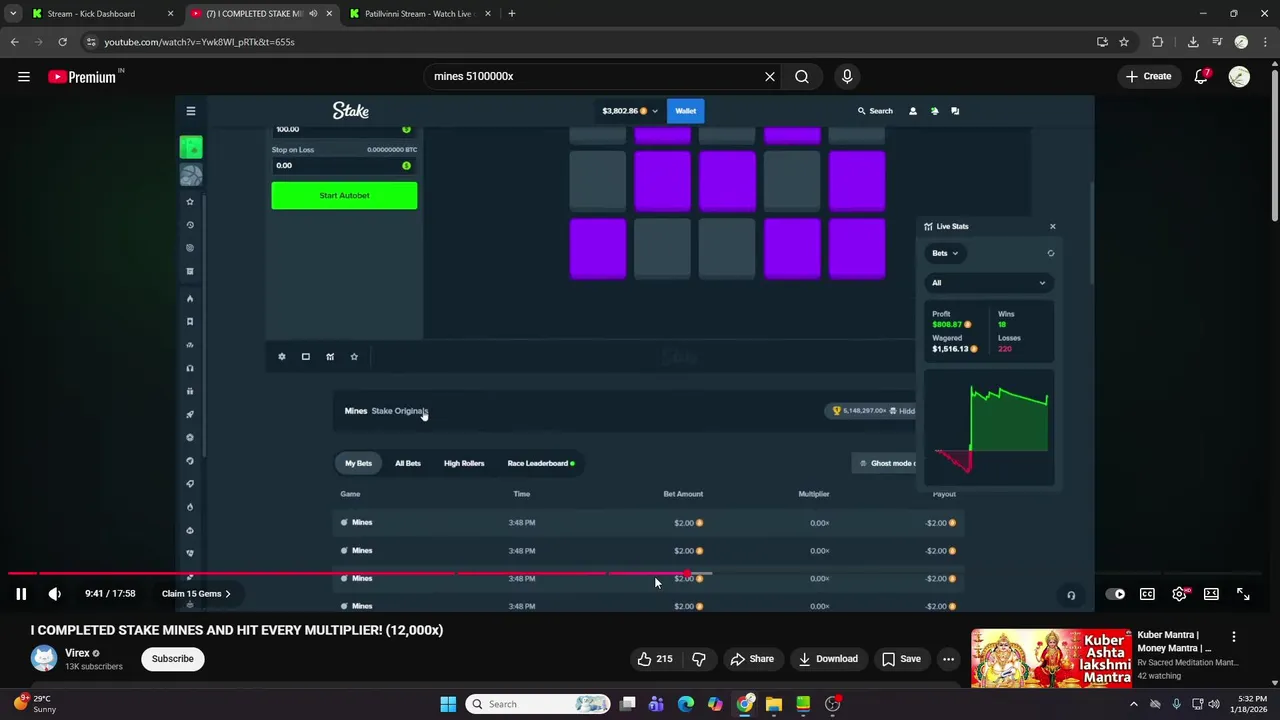
Task: Run YouTube search with magnifier button
Action: pyautogui.click(x=802, y=76)
